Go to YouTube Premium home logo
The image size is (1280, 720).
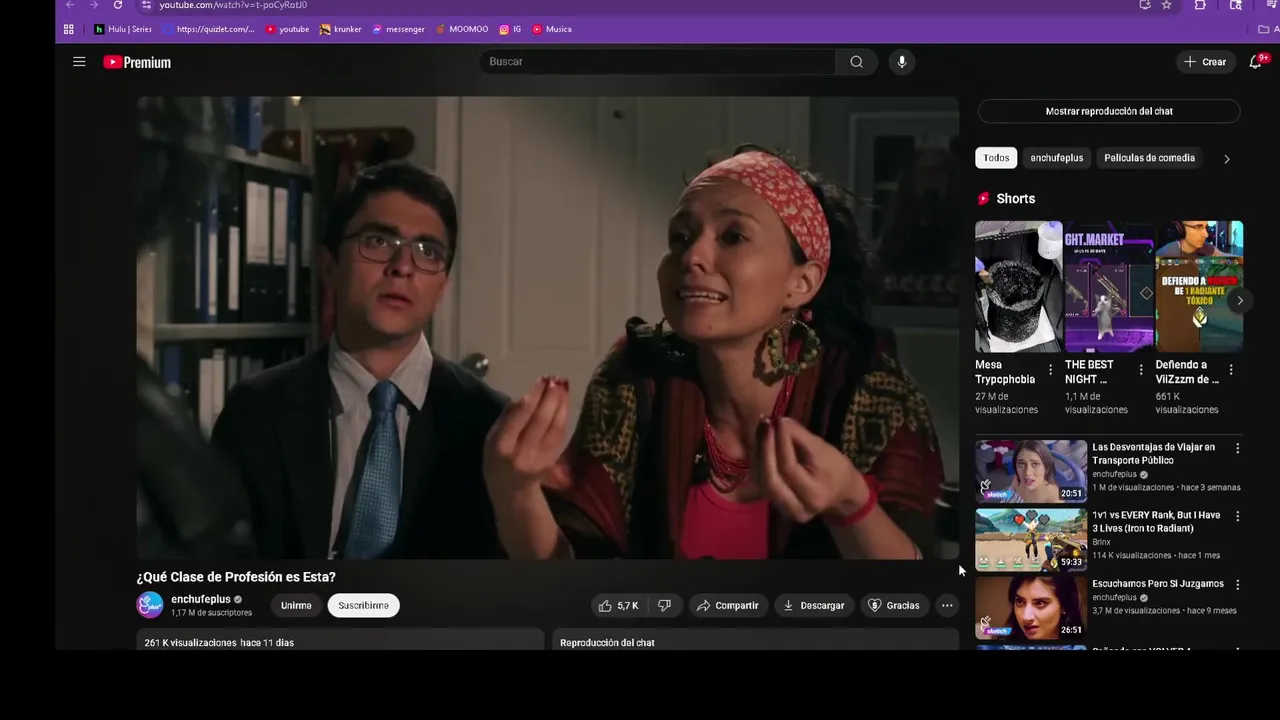(x=137, y=62)
